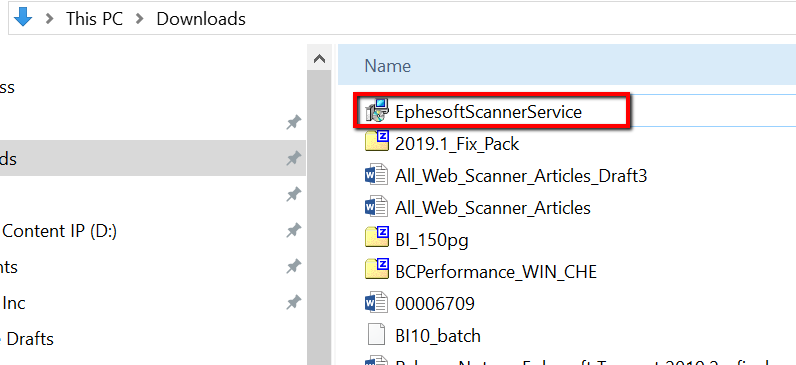Screen dimensions: 796x365
Task: Click the 2019.1_Fix_Pack zip folder icon
Action: [377, 142]
